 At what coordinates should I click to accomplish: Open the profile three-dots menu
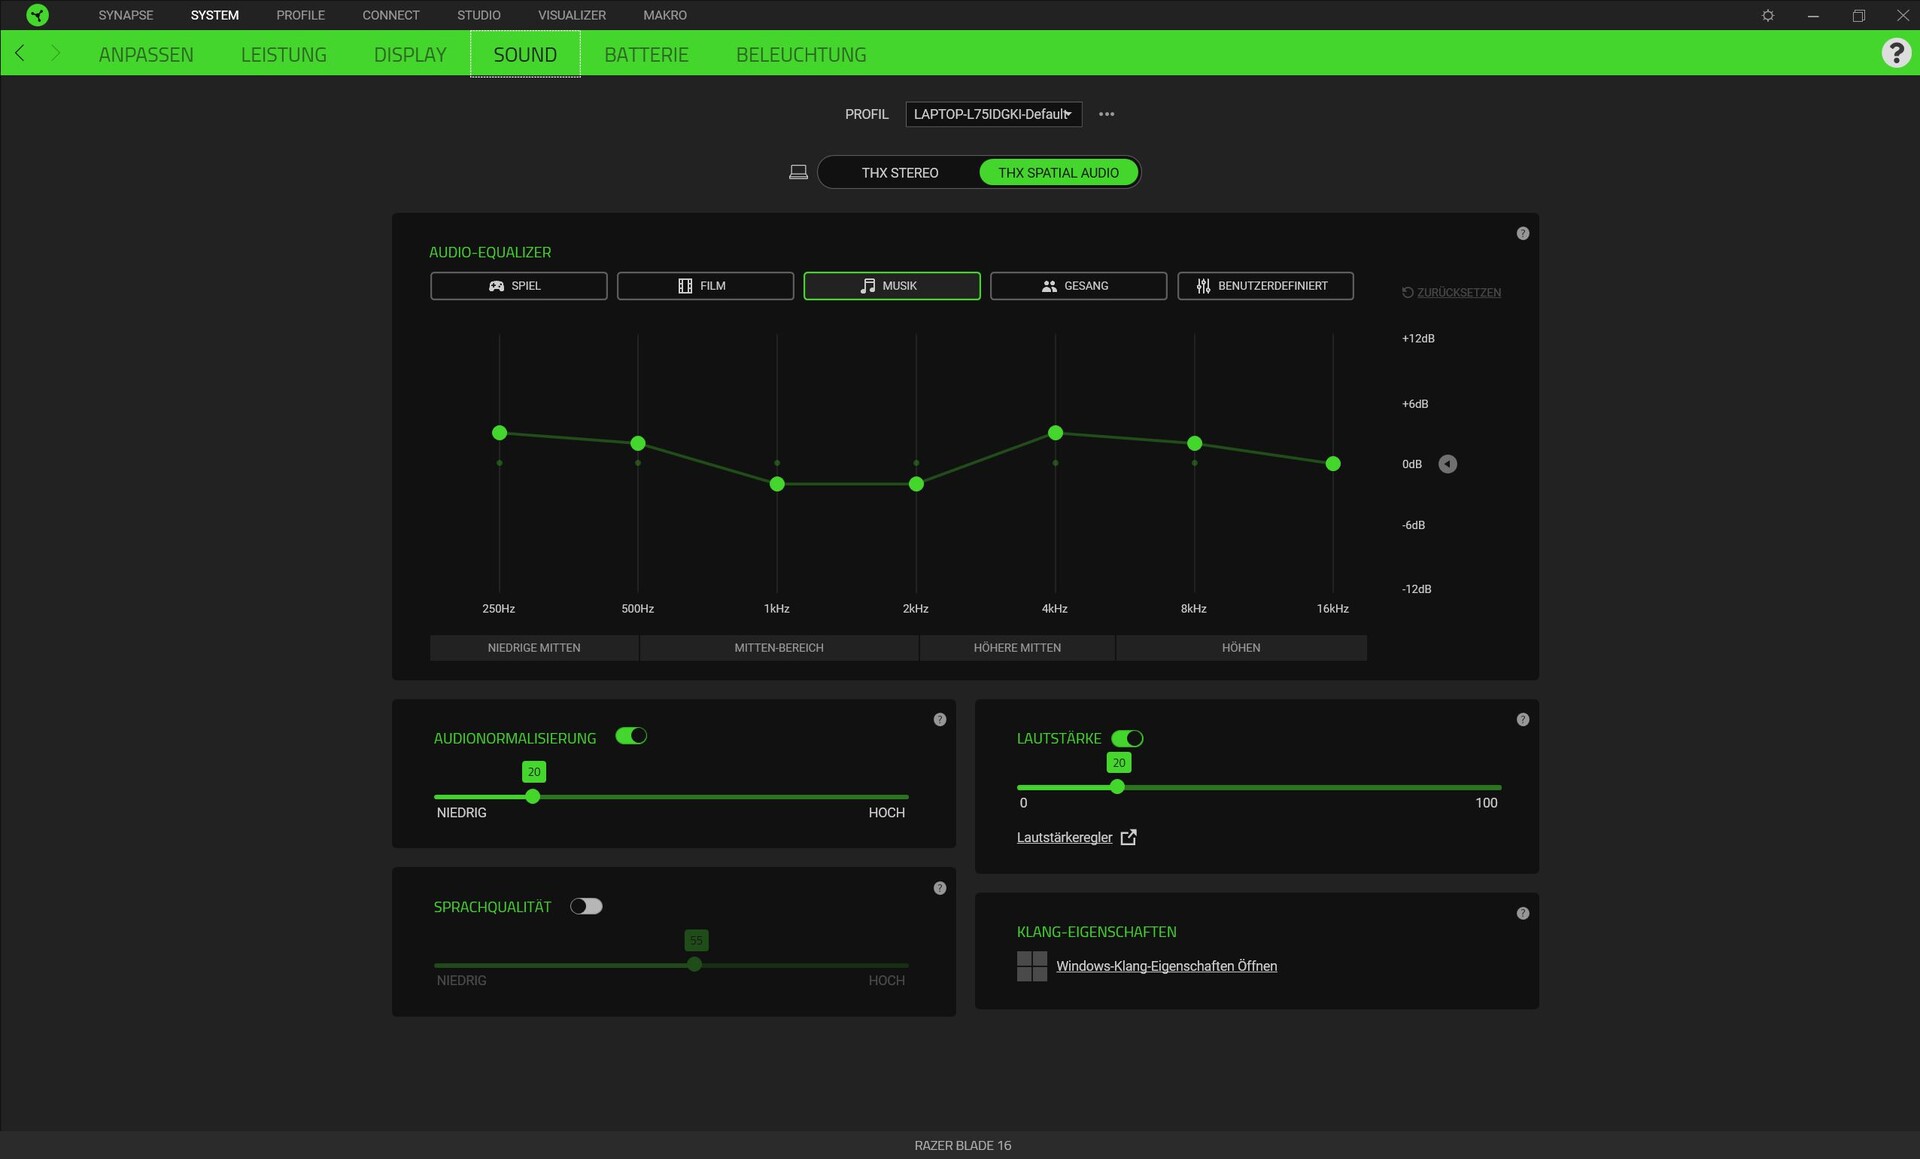[1106, 114]
